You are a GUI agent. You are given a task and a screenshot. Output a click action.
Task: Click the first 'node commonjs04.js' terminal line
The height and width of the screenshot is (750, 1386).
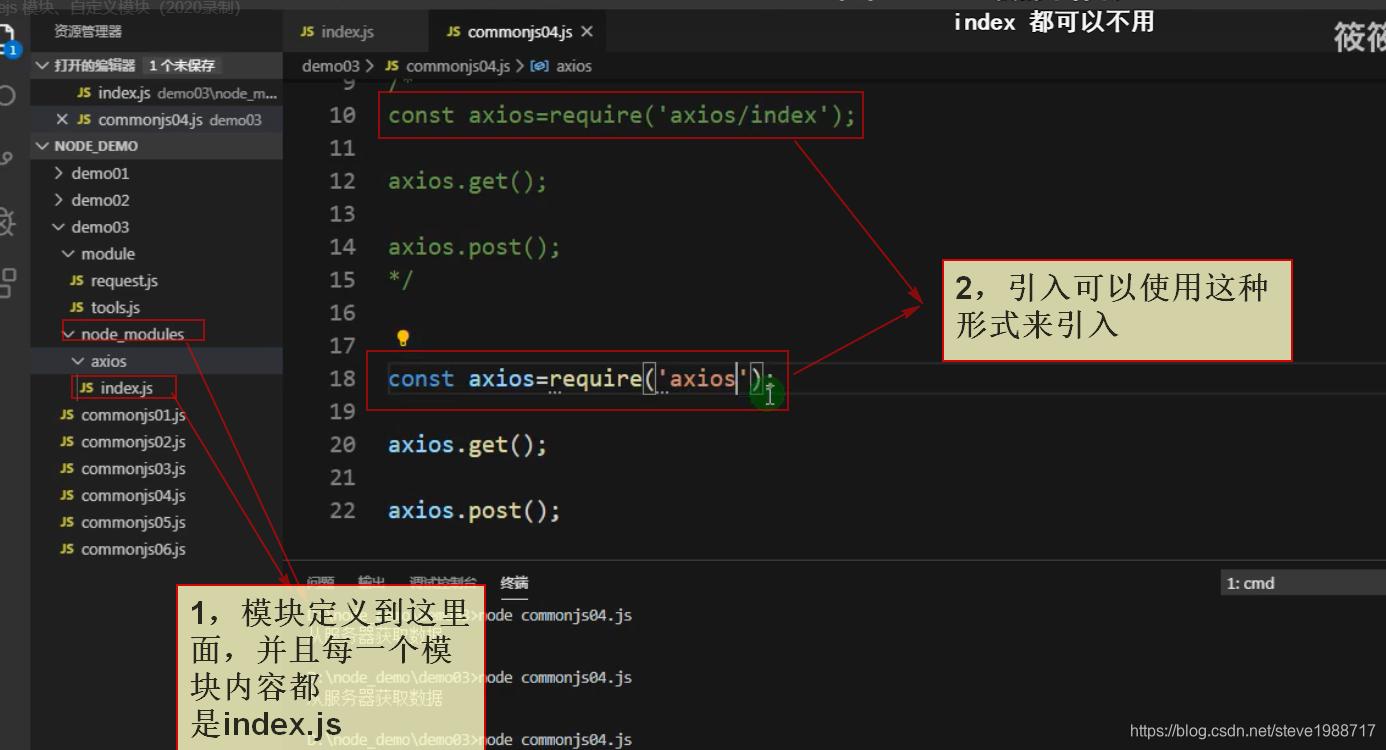tap(557, 616)
